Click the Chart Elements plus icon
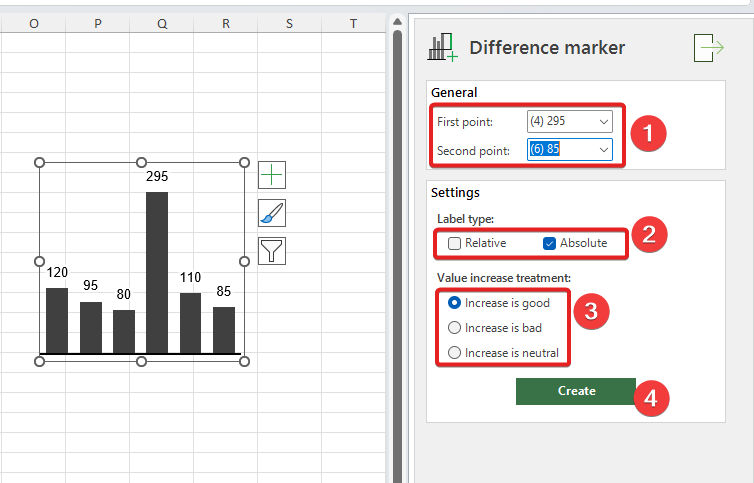This screenshot has width=754, height=483. pos(272,175)
